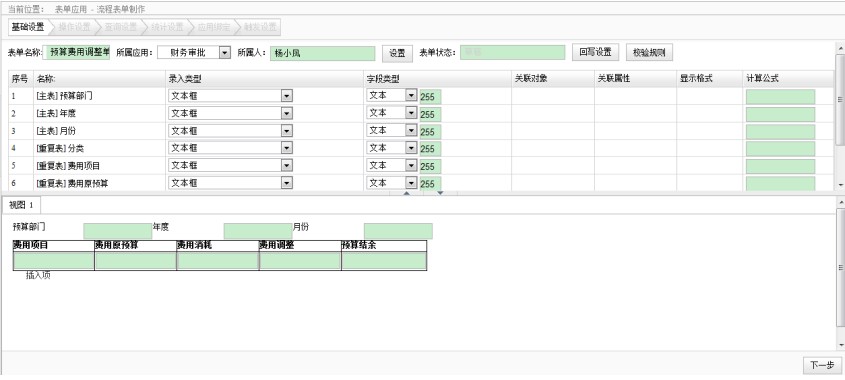Click the 插入项 link
Viewport: 845px width, 380px height.
point(38,275)
